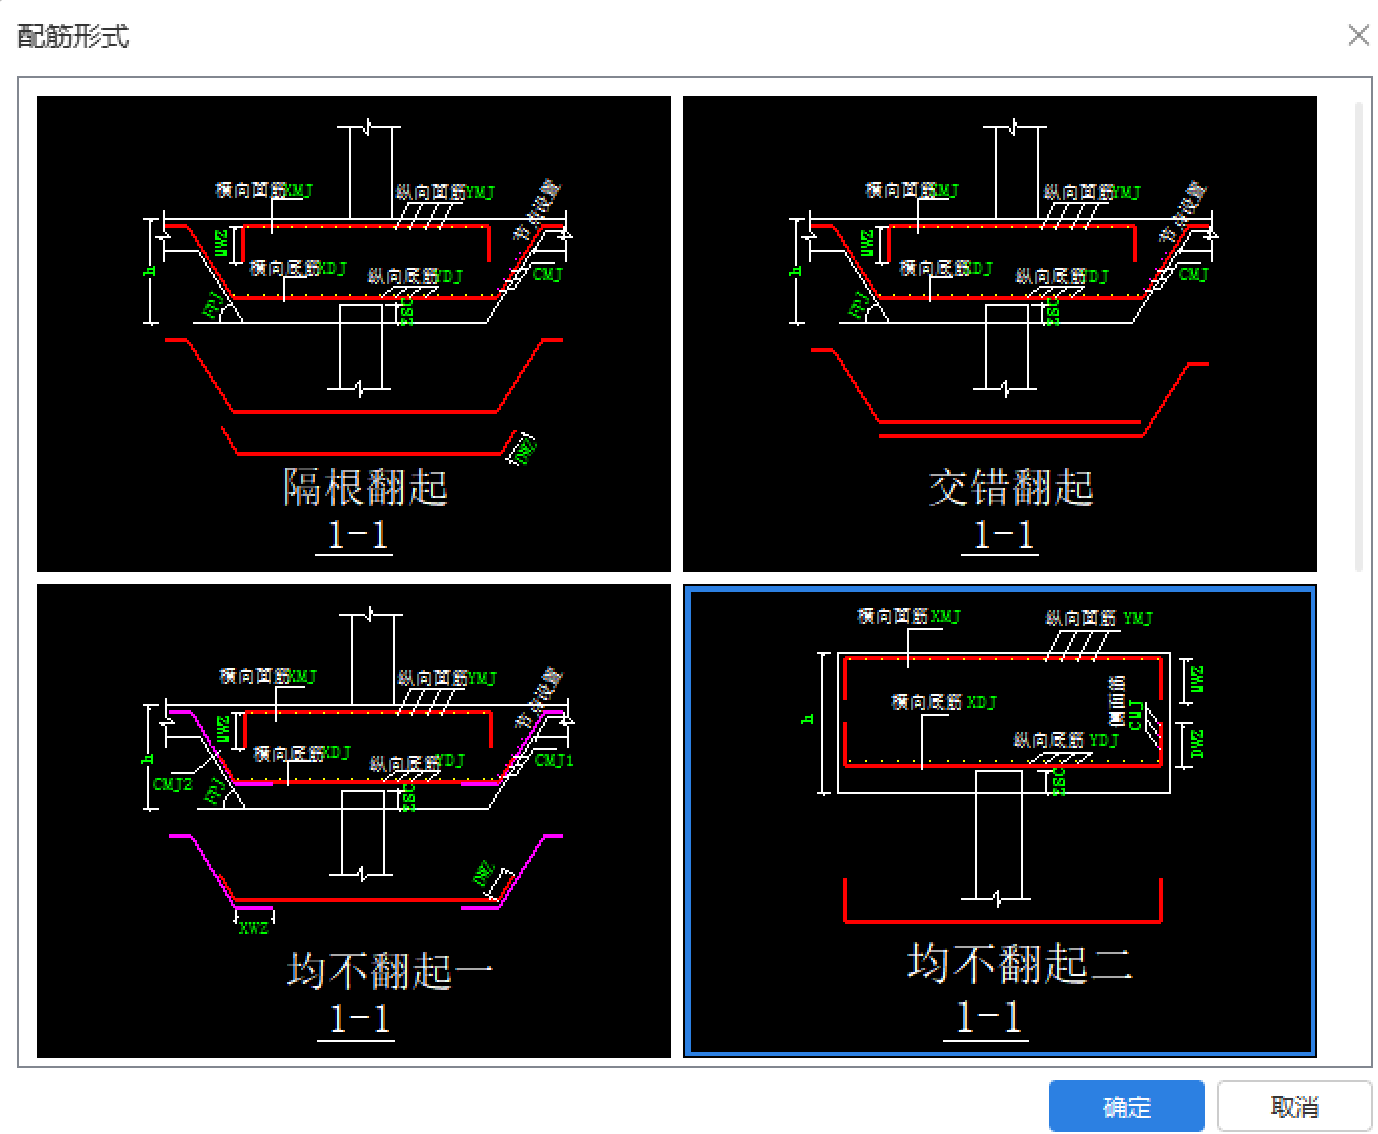Click 横向底筋 XDJ label in 均不翻起二 diagram
This screenshot has width=1378, height=1134.
[x=944, y=702]
